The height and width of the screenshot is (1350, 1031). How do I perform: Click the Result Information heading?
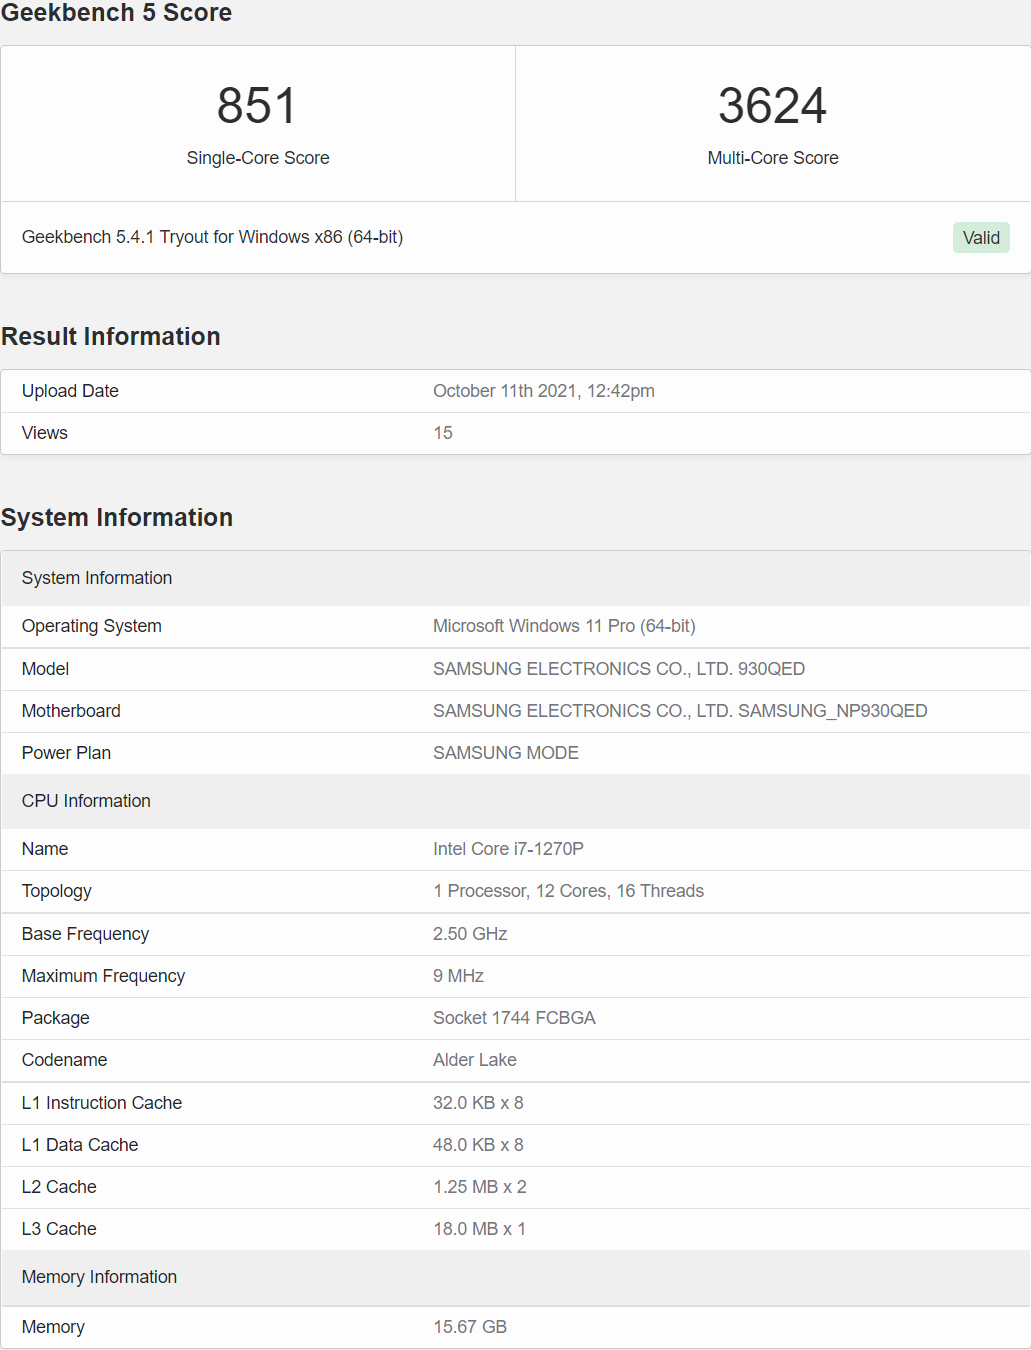(111, 337)
